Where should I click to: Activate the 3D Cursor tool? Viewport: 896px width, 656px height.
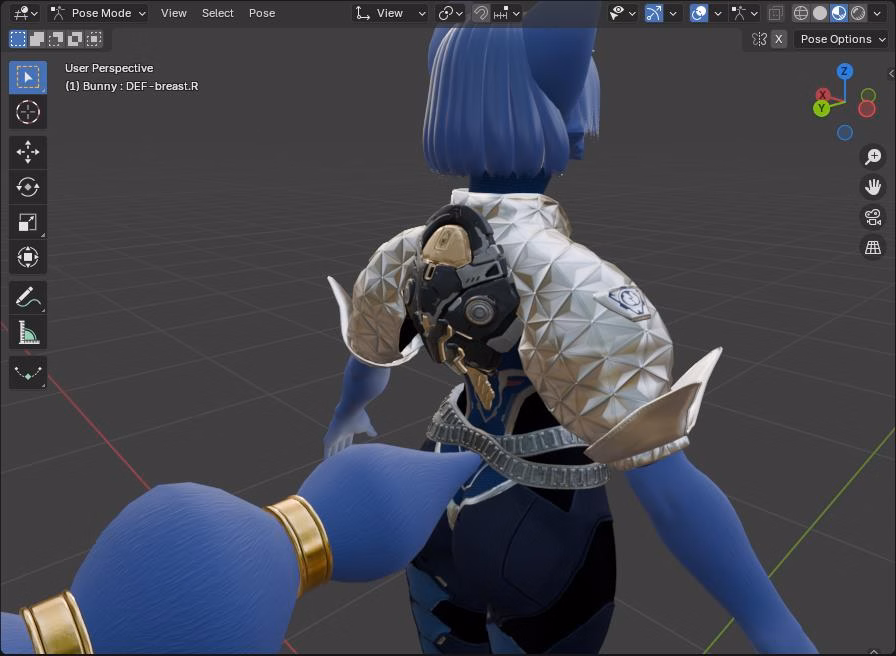[27, 112]
